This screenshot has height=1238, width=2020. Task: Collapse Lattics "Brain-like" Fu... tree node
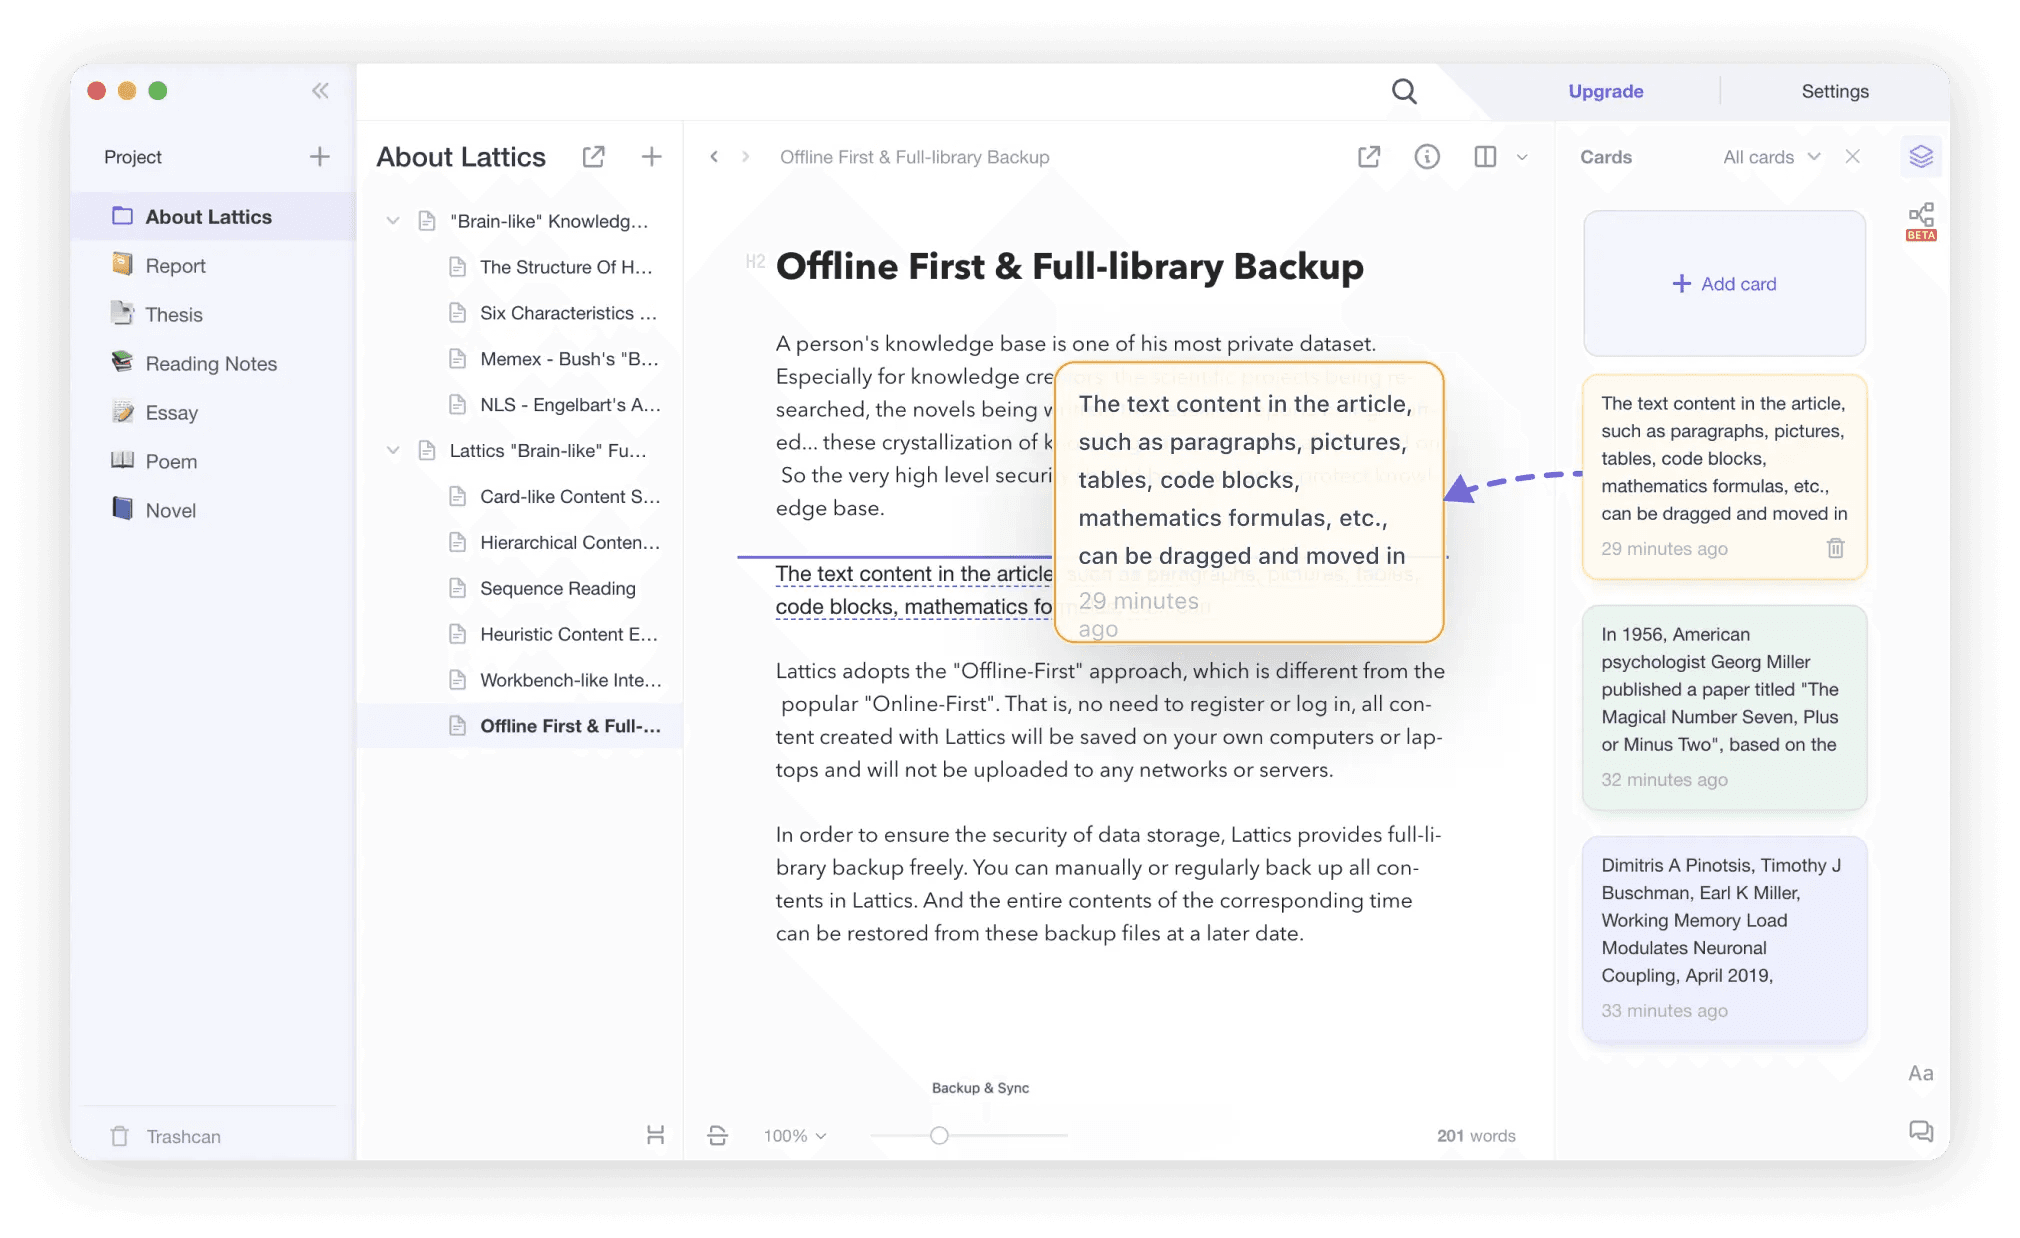(x=393, y=451)
